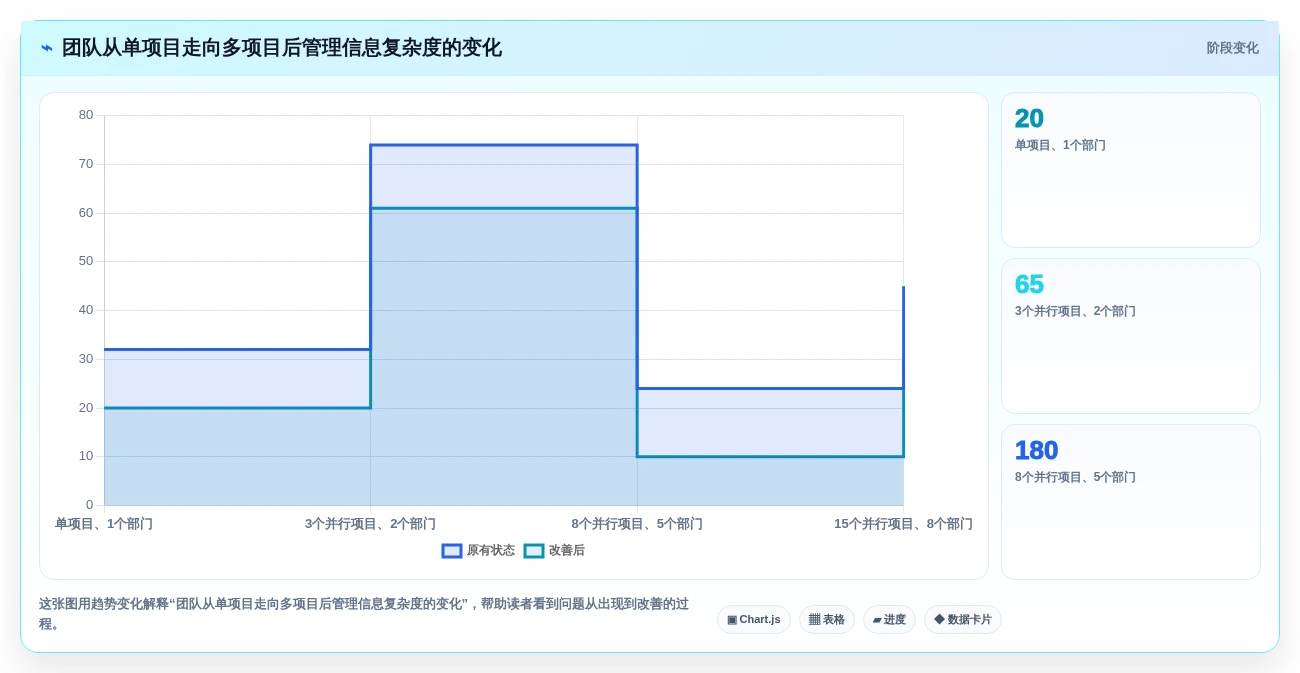Screen dimensions: 1300x673
Task: Open the card showing value 65
Action: point(1131,336)
